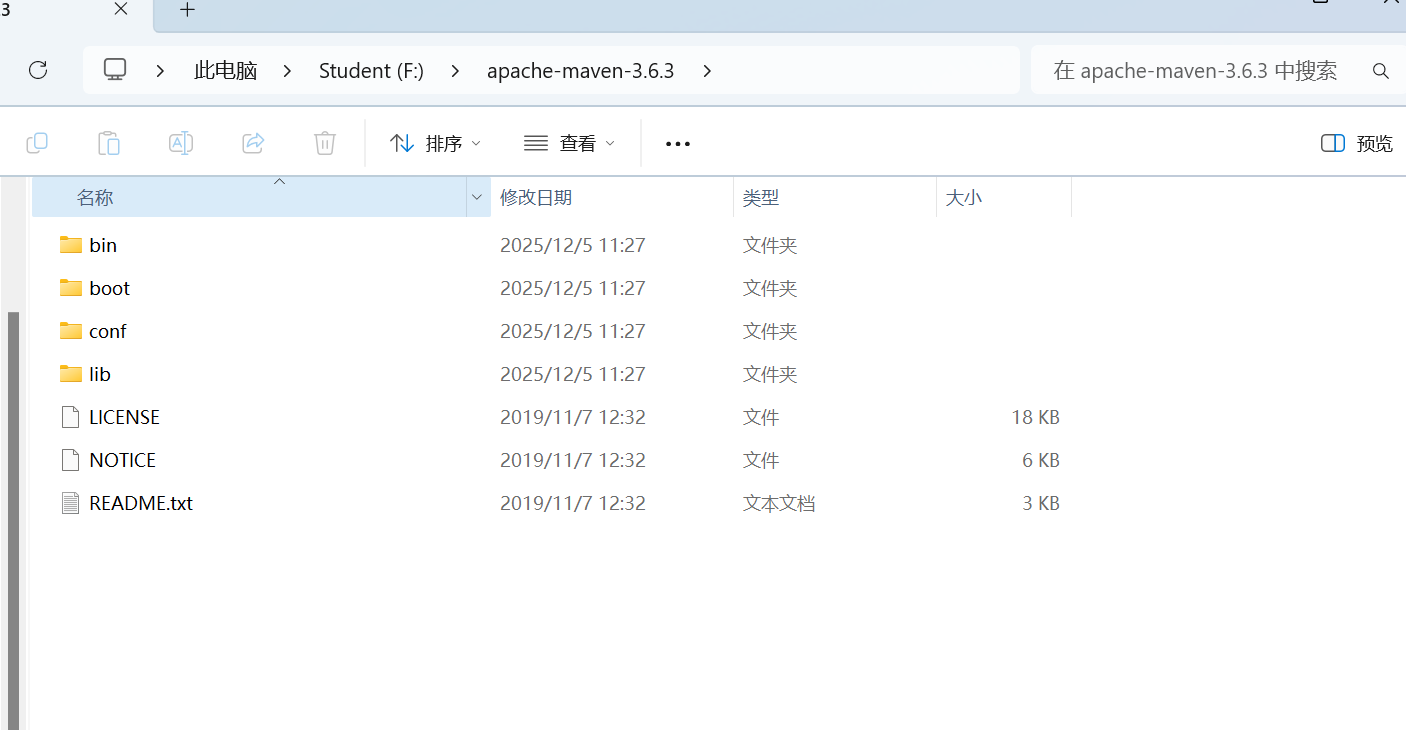The width and height of the screenshot is (1406, 730).
Task: Sort by modified date column header
Action: (x=536, y=198)
